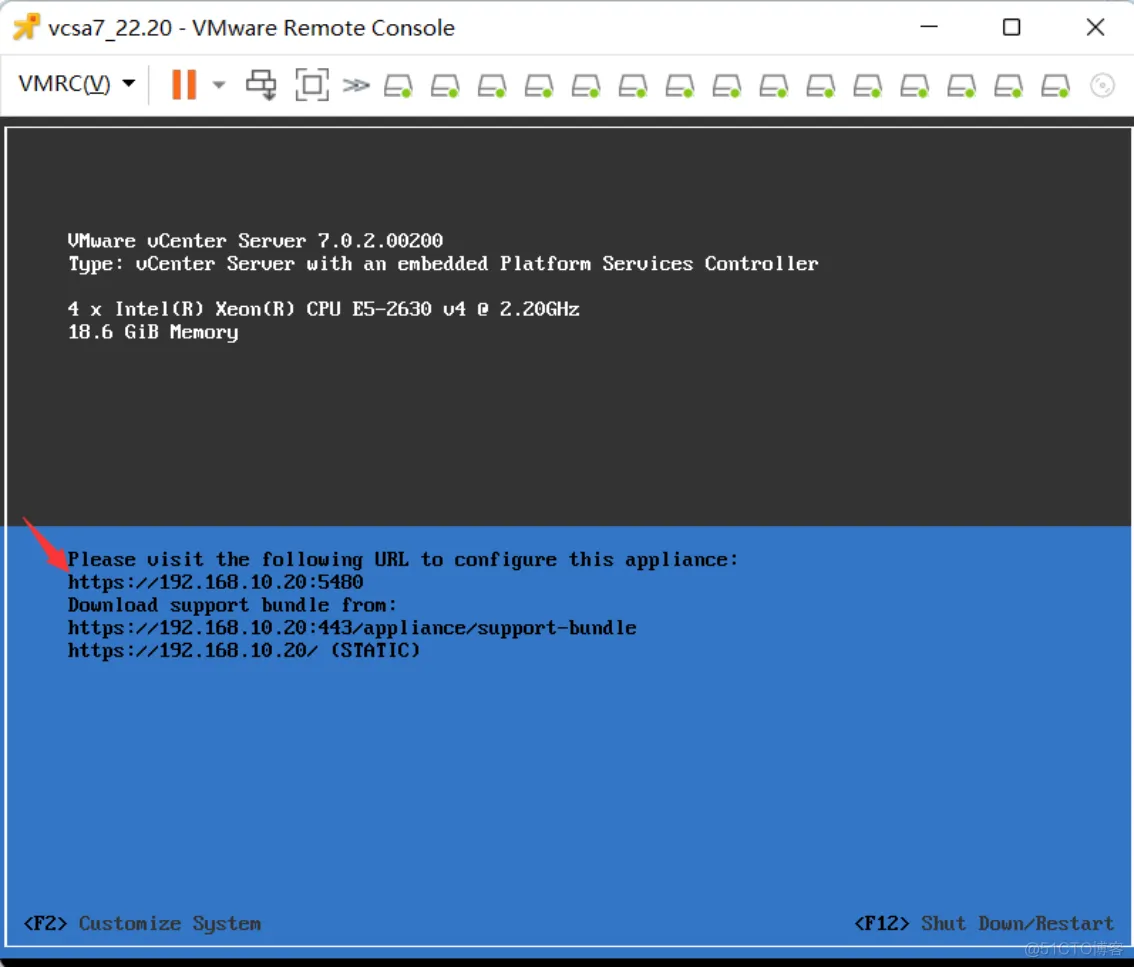
Task: Enter full screen mode
Action: pyautogui.click(x=312, y=85)
